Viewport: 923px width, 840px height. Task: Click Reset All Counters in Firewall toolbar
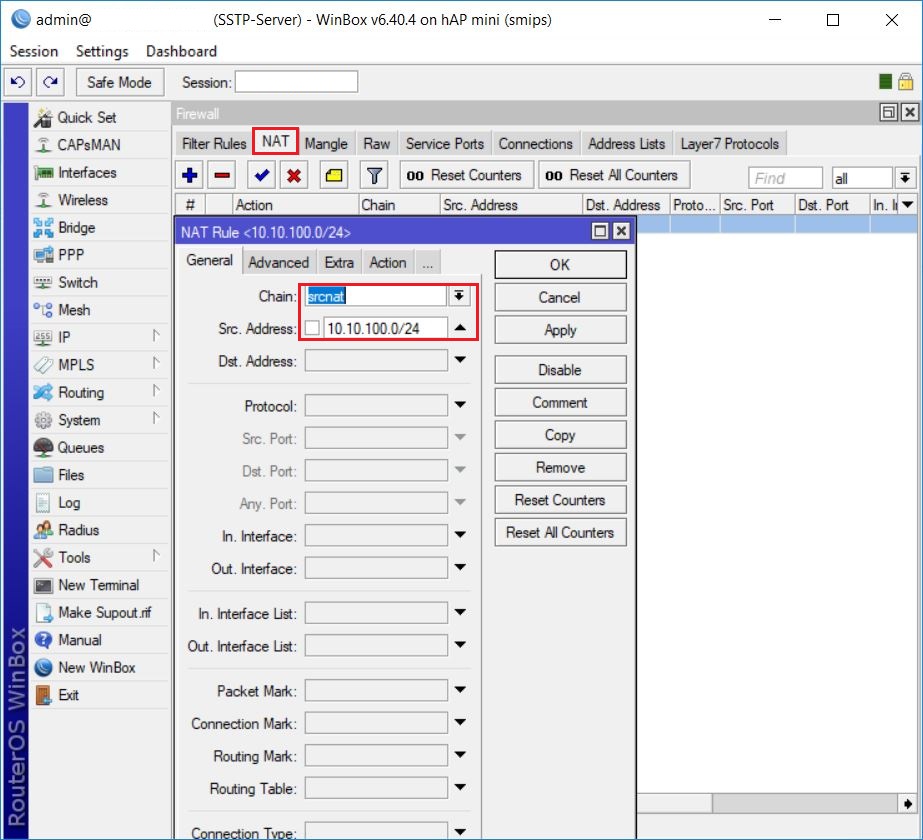click(x=613, y=175)
